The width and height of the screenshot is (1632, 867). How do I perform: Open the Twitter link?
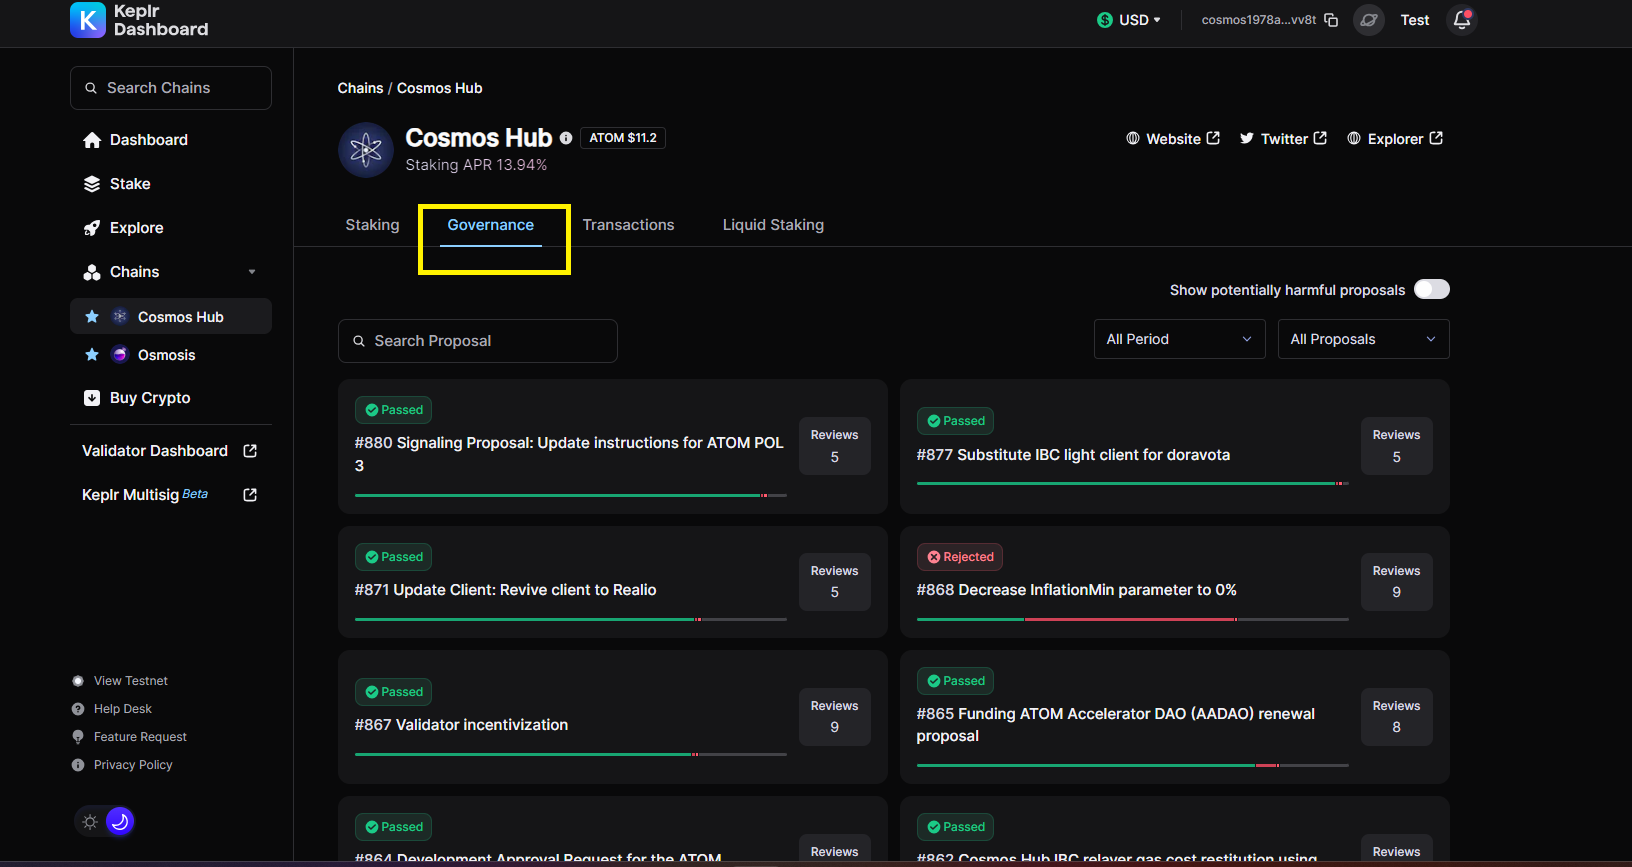pos(1283,139)
